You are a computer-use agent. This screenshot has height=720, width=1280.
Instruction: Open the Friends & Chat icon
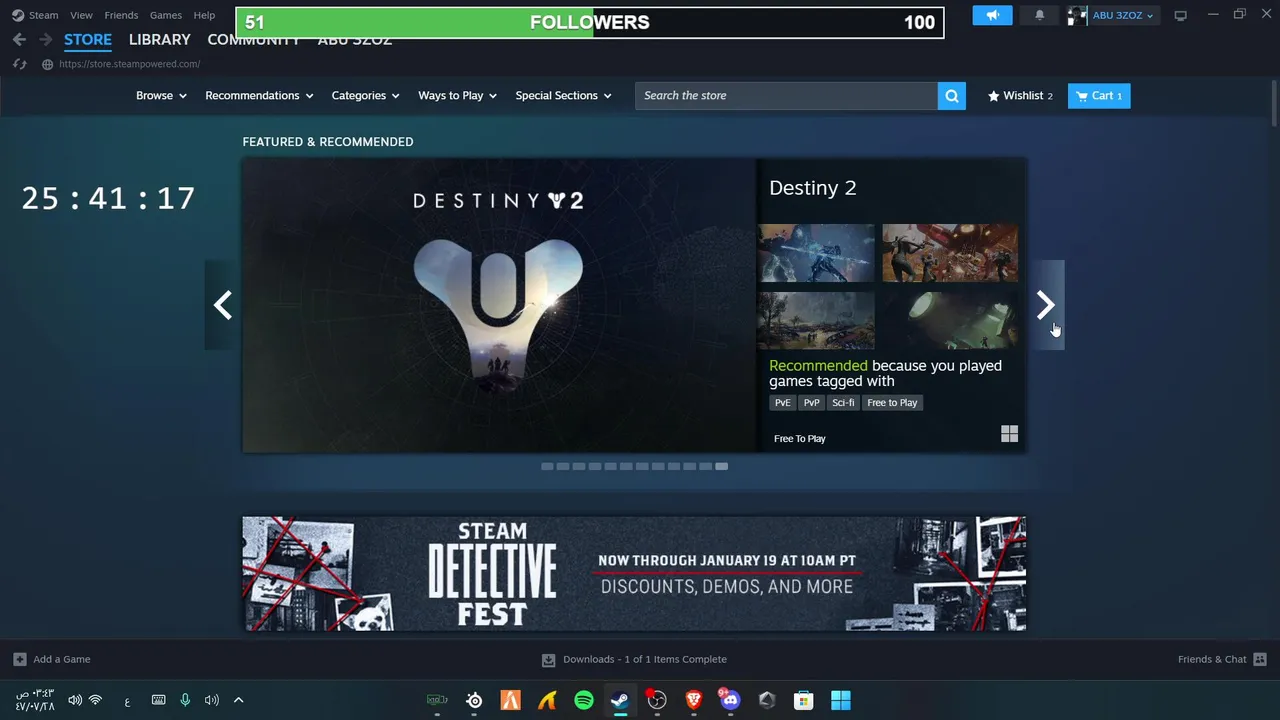1260,659
